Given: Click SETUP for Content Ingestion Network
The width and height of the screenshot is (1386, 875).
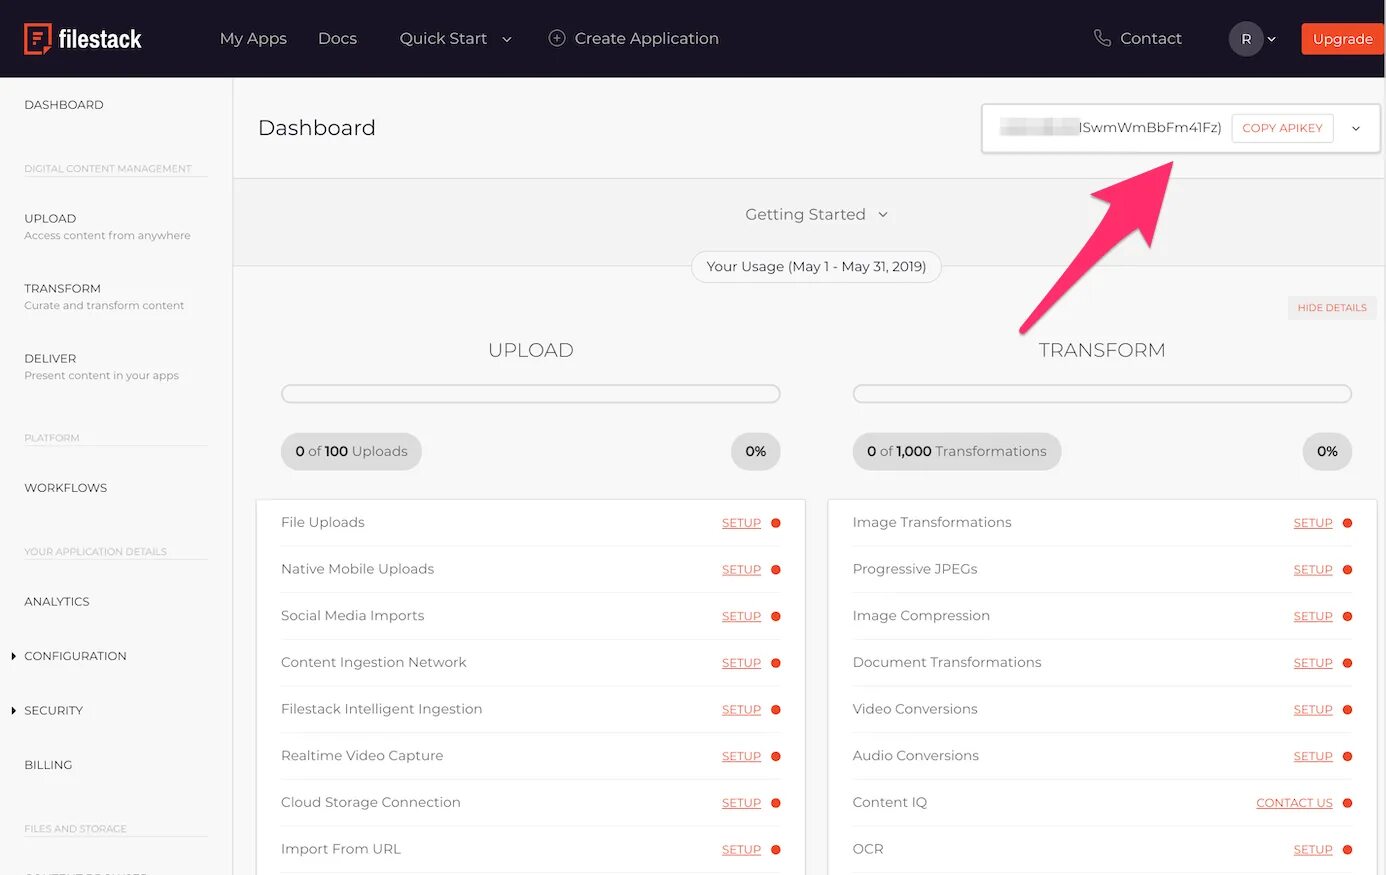Looking at the screenshot, I should [741, 663].
